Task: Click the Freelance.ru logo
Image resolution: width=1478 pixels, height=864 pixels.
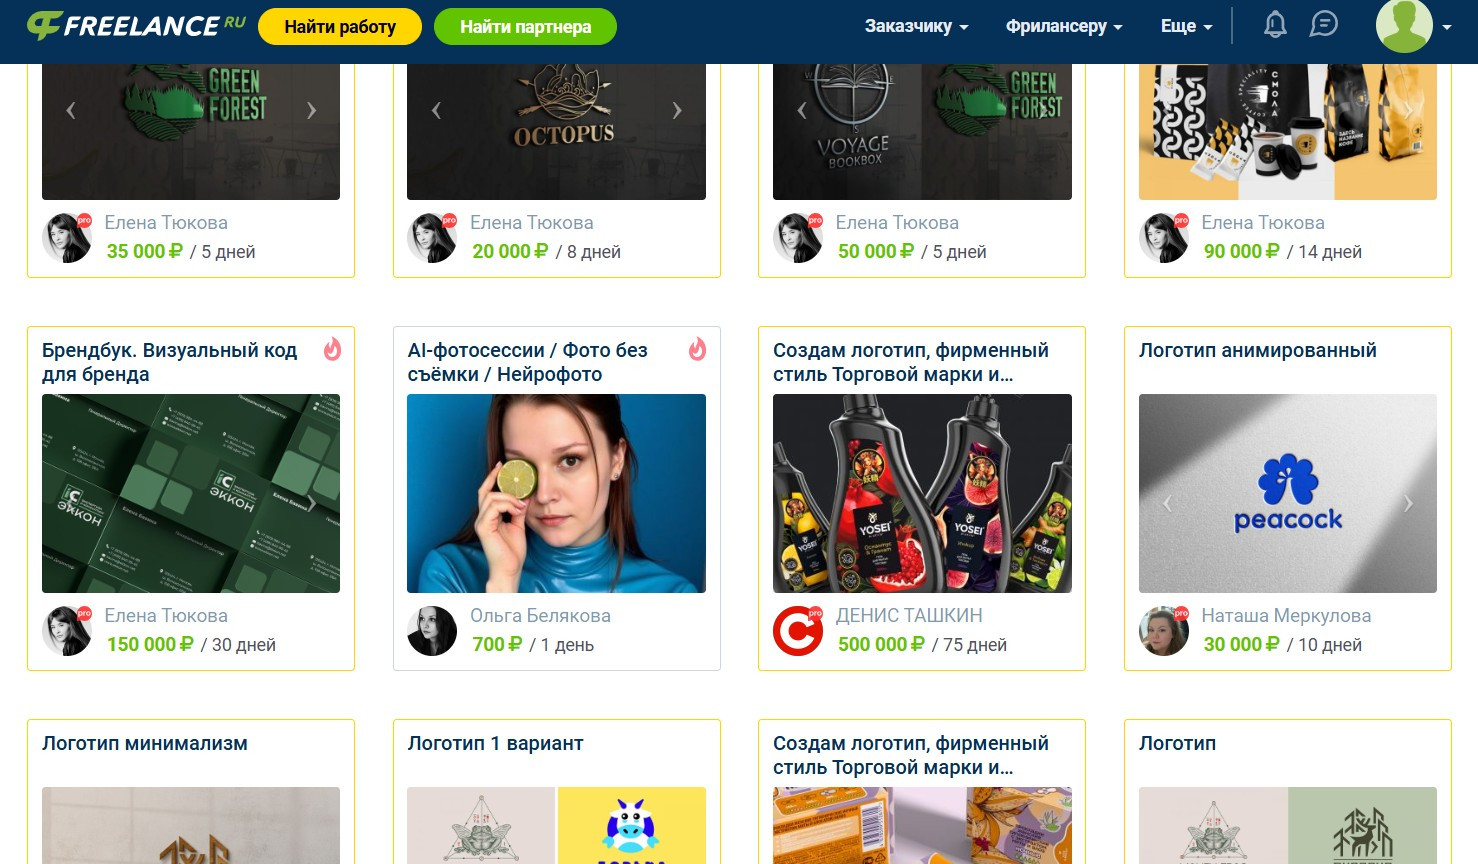Action: click(x=136, y=26)
